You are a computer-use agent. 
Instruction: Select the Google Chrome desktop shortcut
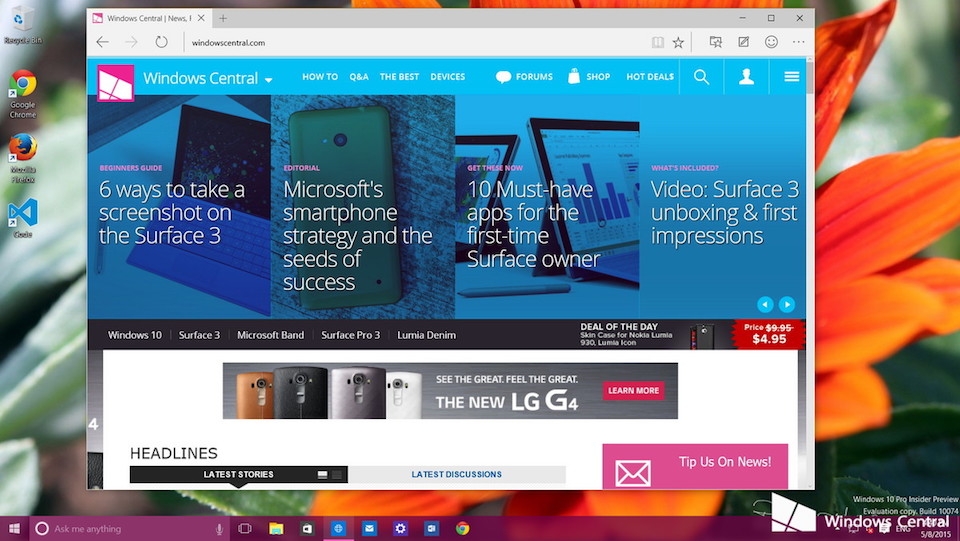23,94
